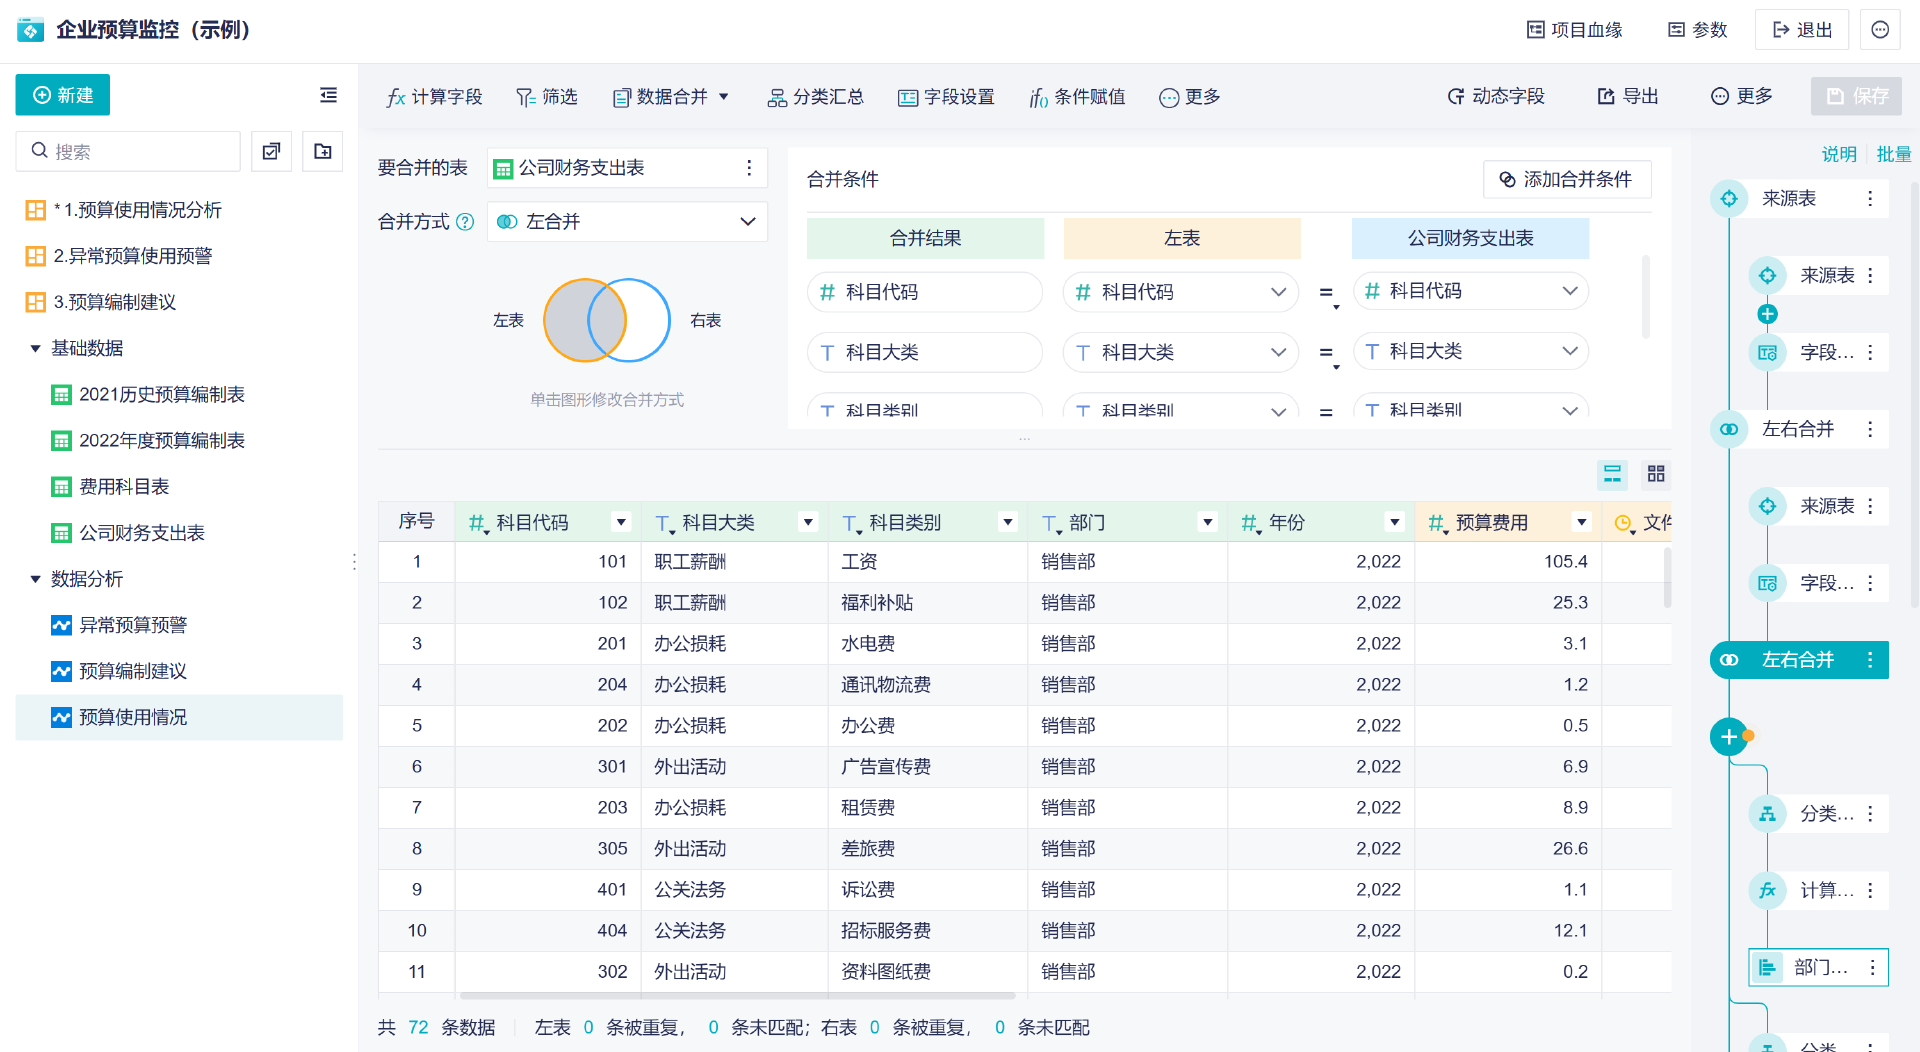Open the 项目血缘 lineage view
Screen dimensions: 1920x1052
[1573, 29]
